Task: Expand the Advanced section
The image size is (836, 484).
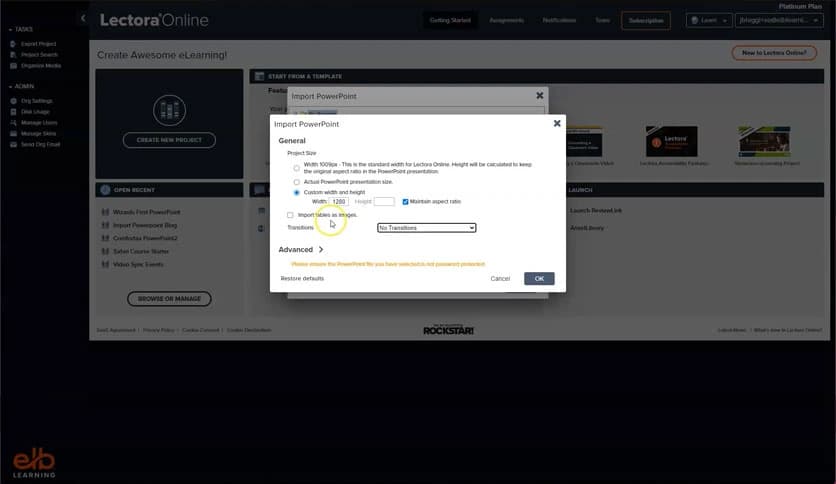Action: click(x=301, y=249)
